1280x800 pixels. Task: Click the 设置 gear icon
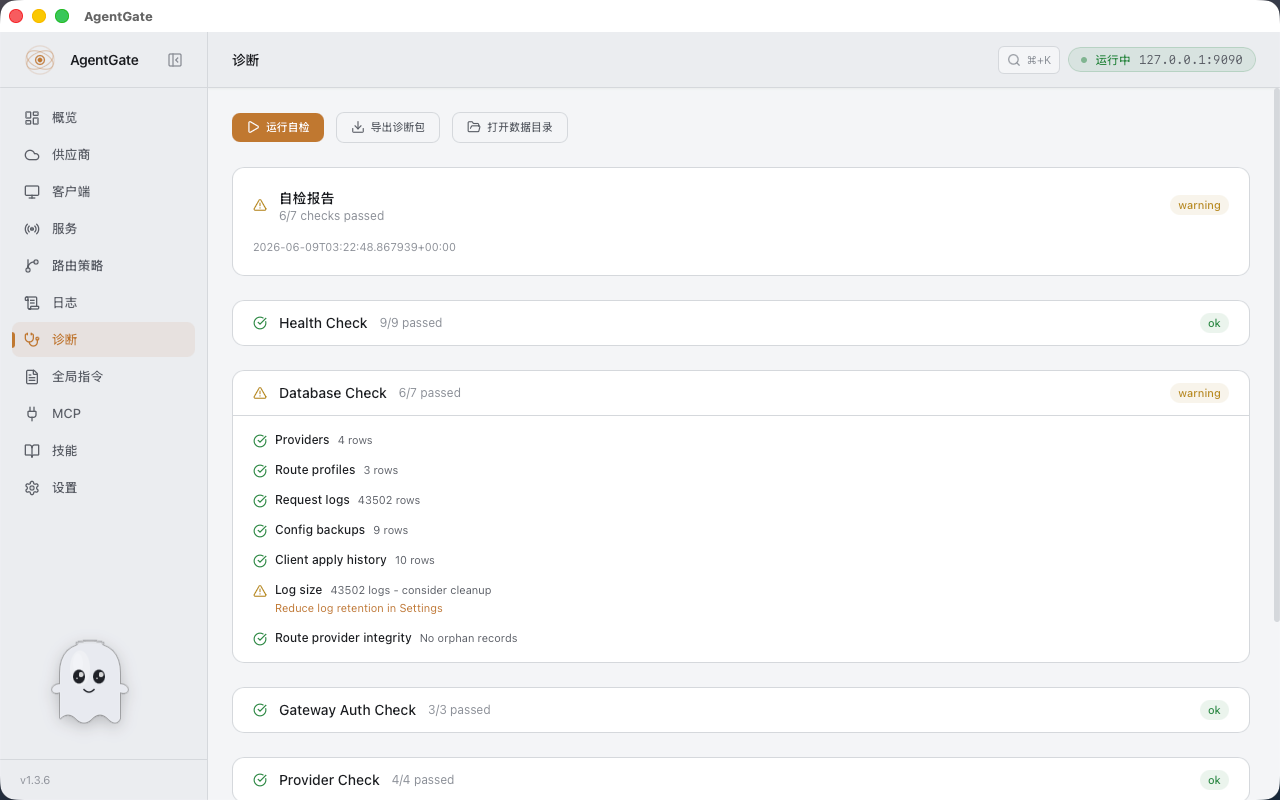coord(32,488)
